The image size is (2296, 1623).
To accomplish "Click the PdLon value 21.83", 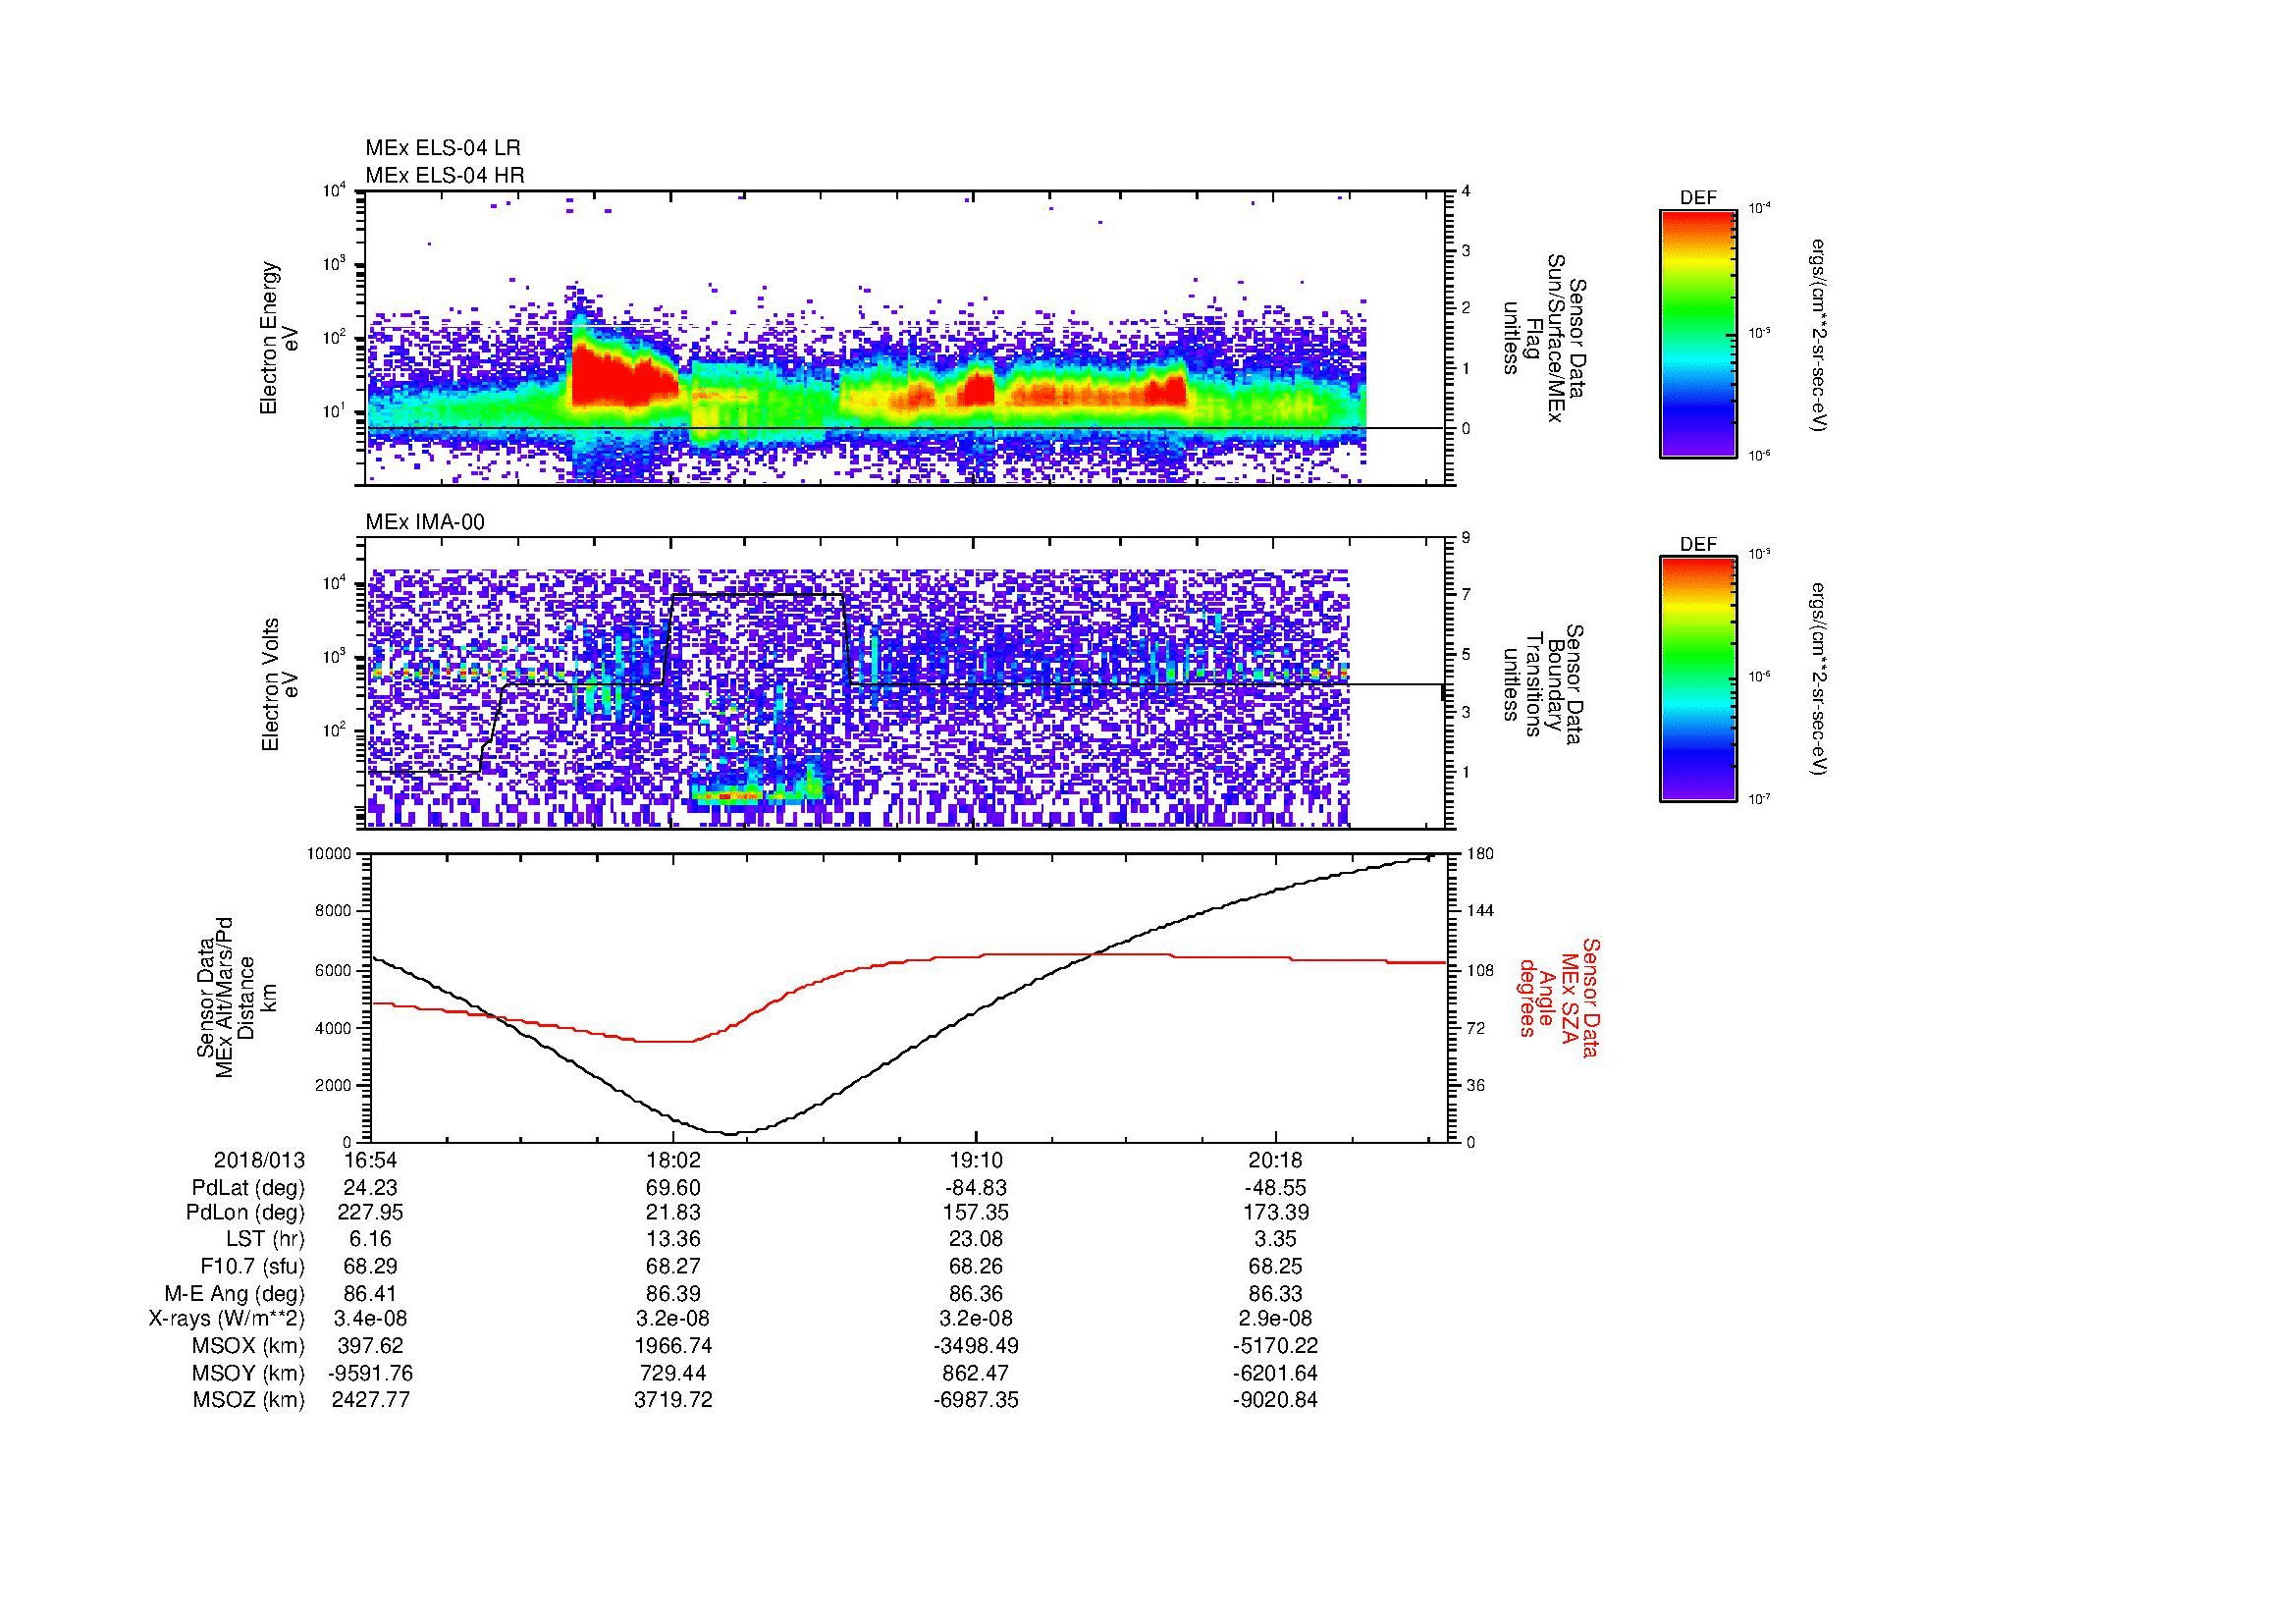I will (x=673, y=1213).
